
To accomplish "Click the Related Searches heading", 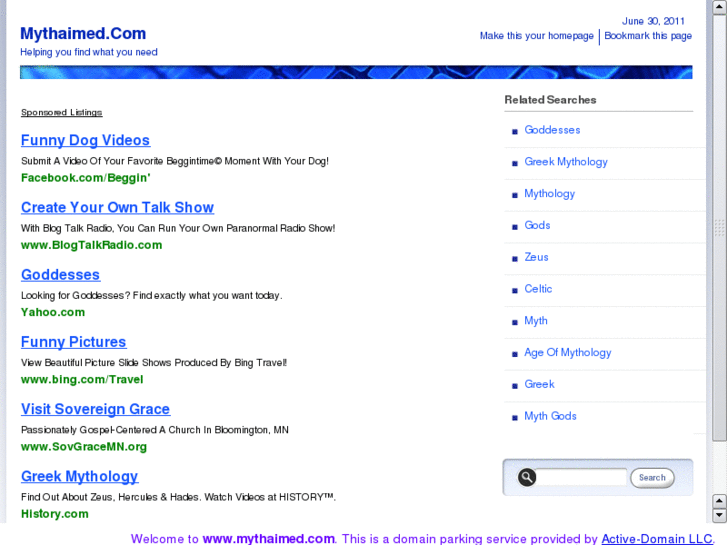I will point(550,100).
